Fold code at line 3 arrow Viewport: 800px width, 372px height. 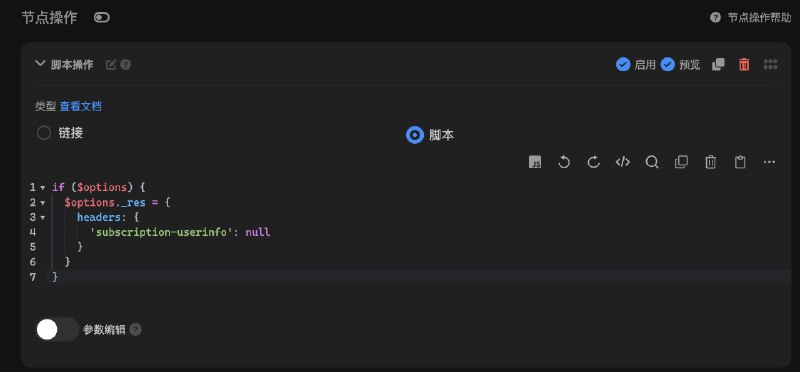point(42,217)
